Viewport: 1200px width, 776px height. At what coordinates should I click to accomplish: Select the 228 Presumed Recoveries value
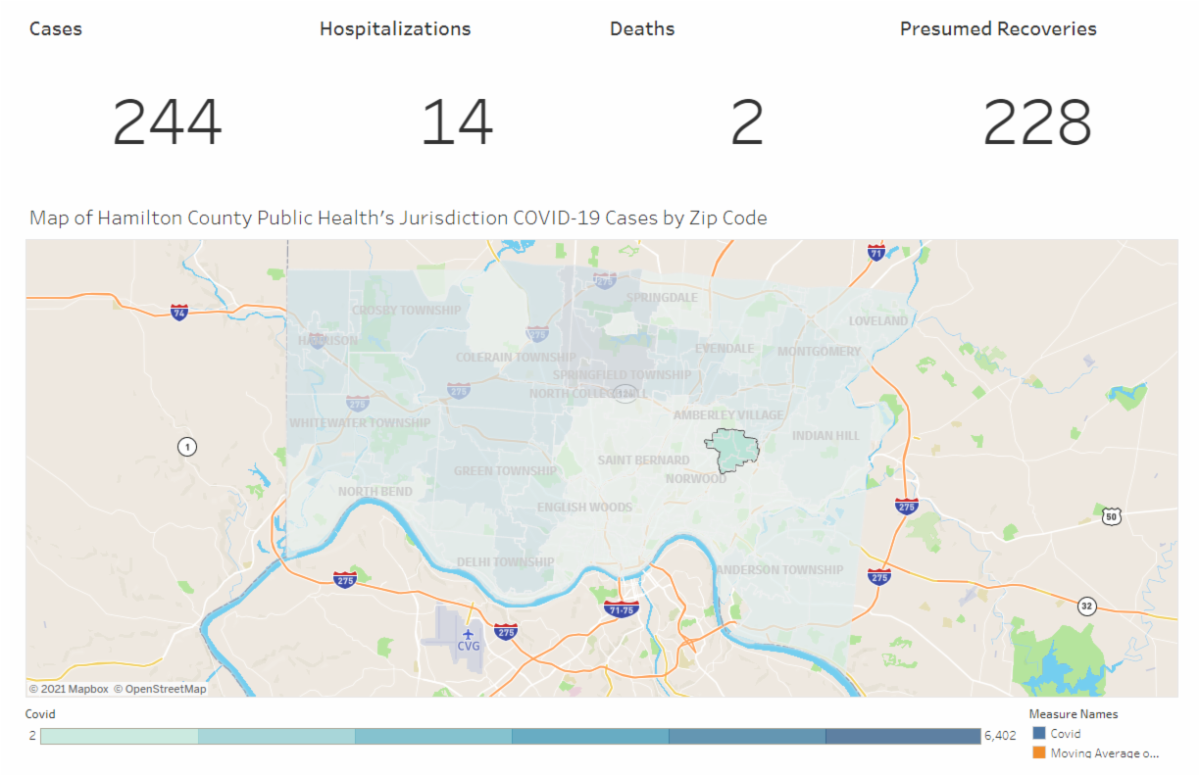[1037, 122]
